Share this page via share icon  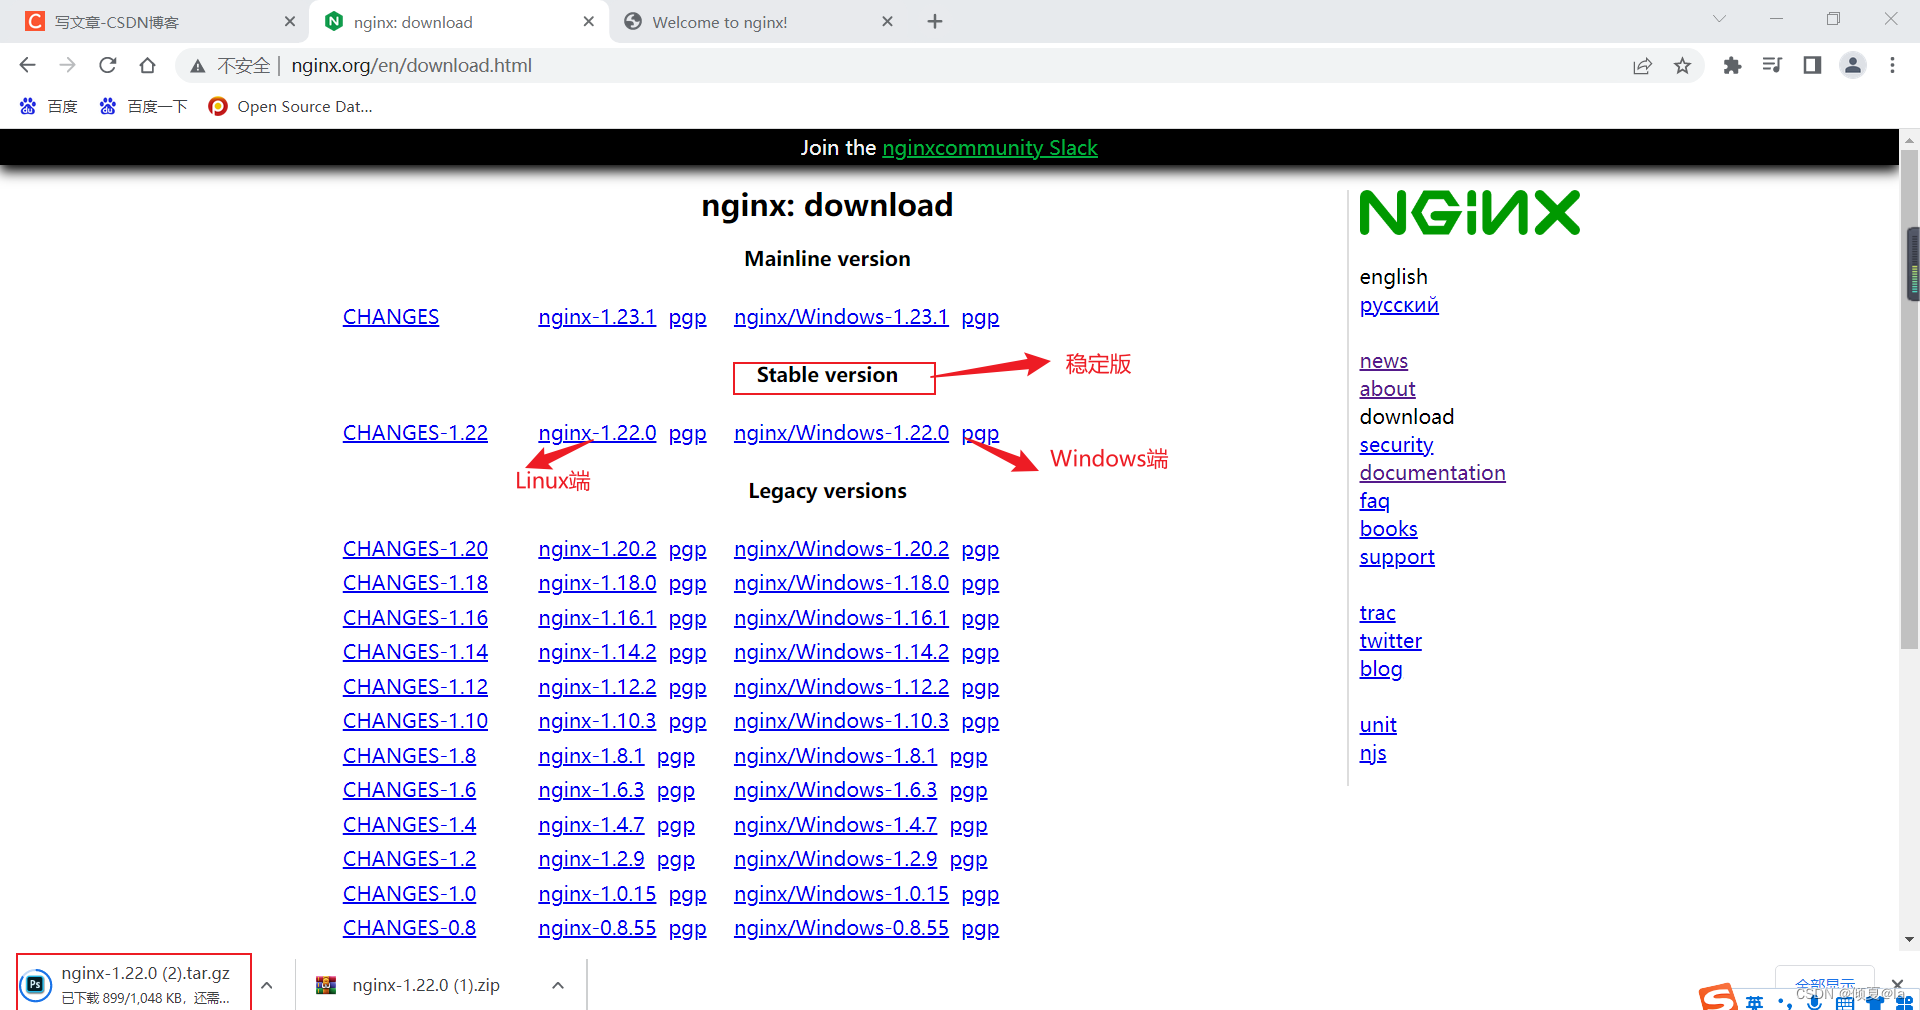coord(1642,66)
